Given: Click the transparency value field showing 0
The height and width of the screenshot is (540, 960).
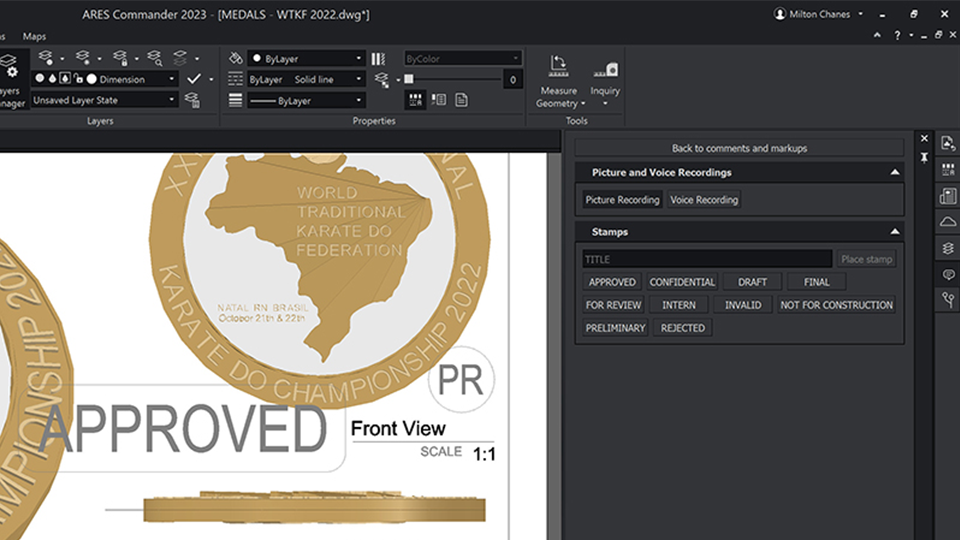Looking at the screenshot, I should click(x=512, y=79).
